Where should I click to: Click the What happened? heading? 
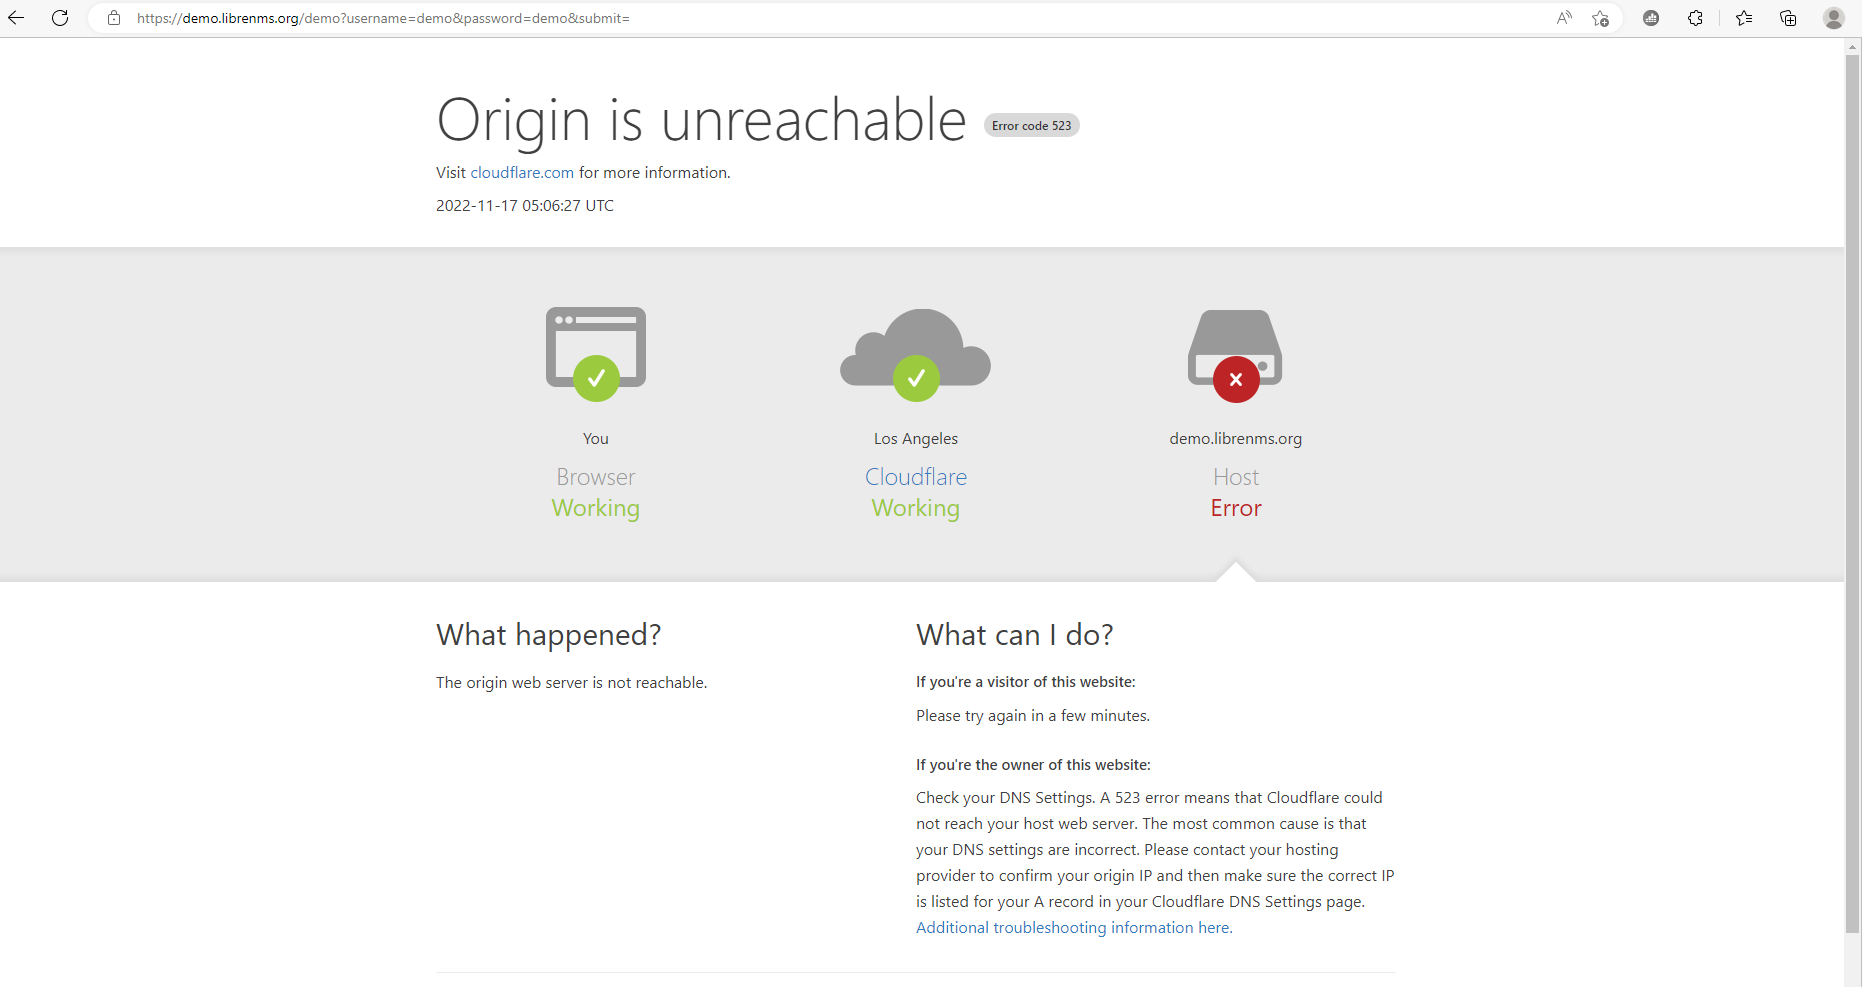[x=549, y=635]
